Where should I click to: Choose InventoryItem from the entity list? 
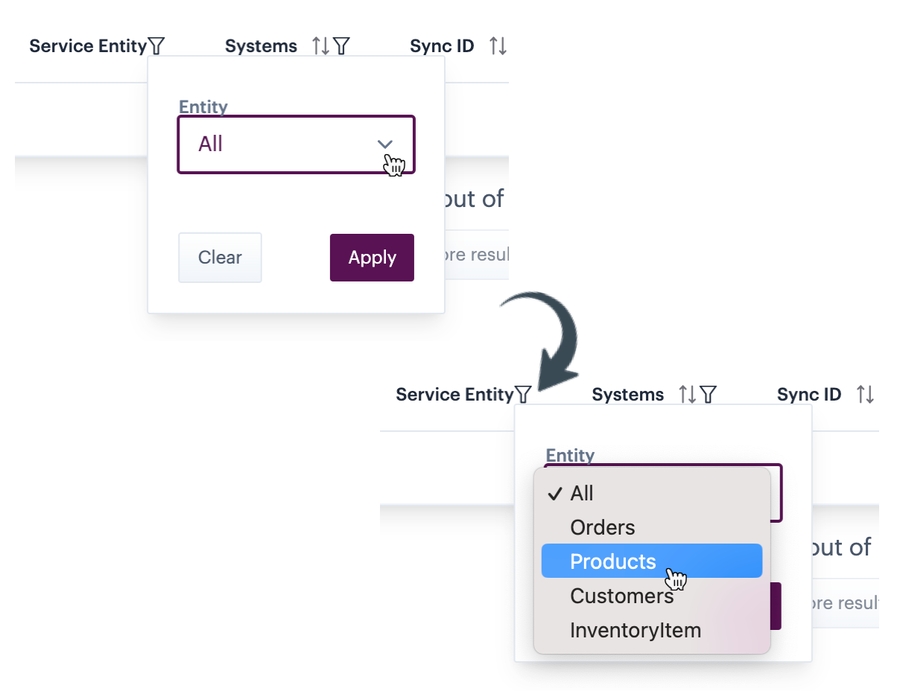635,631
